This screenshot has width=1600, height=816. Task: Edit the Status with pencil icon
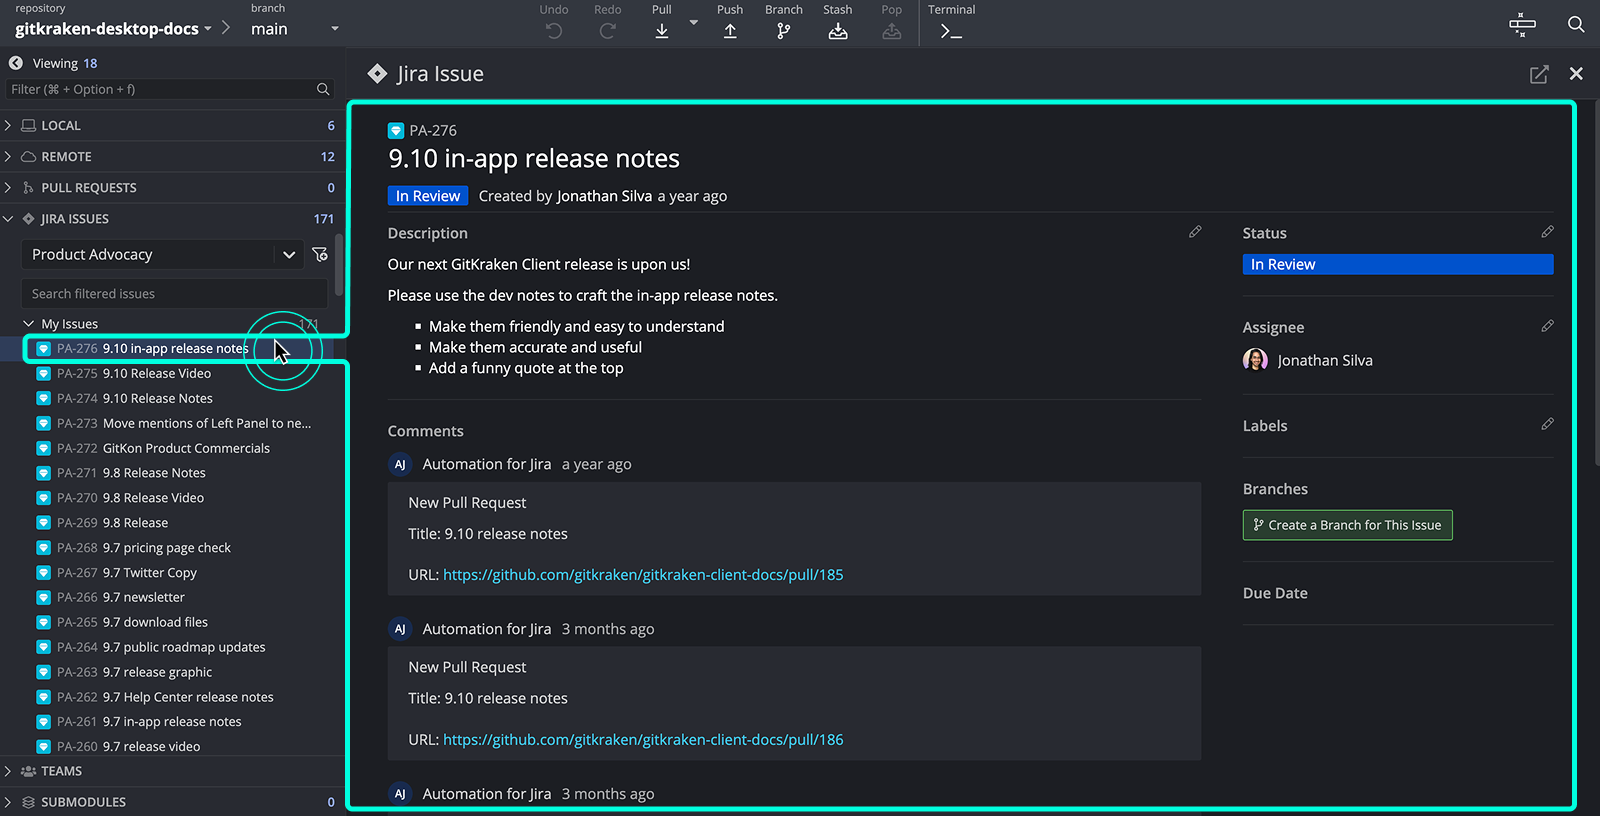tap(1547, 232)
